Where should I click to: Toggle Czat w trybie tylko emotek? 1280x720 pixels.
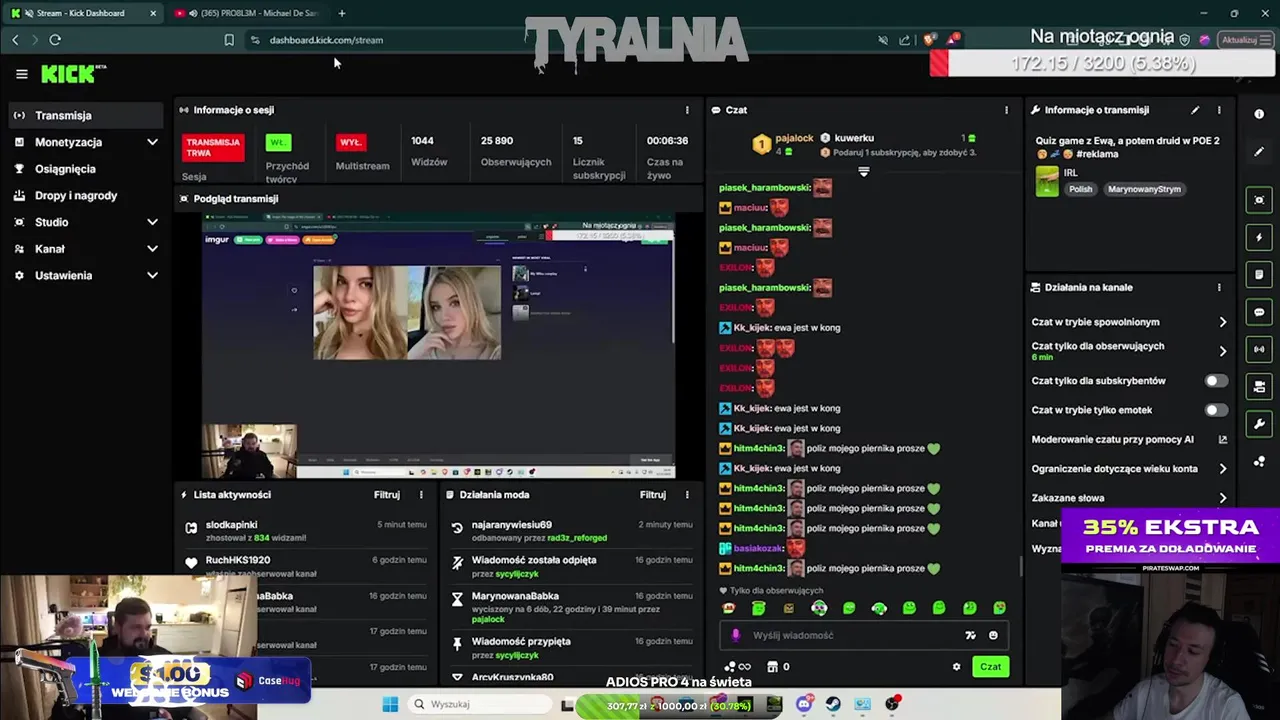(x=1215, y=410)
